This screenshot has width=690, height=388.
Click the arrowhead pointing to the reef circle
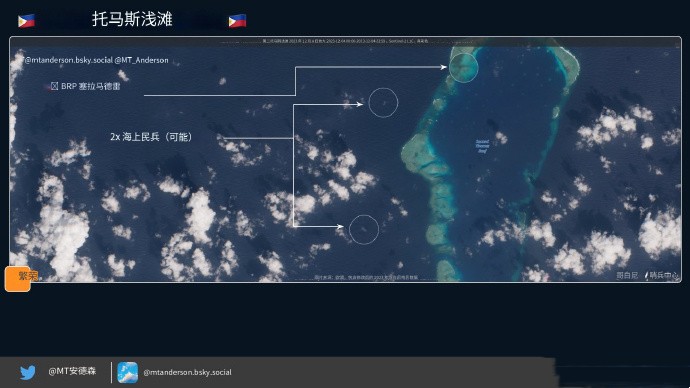point(444,67)
